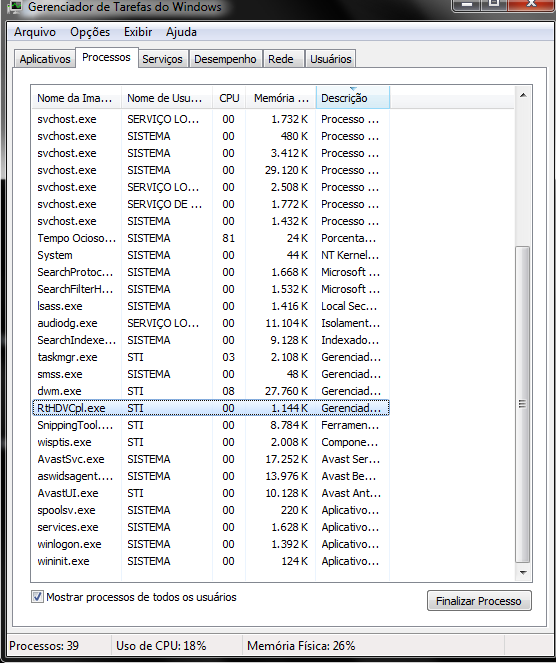Open the Exibir menu
This screenshot has width=556, height=663.
coord(138,32)
